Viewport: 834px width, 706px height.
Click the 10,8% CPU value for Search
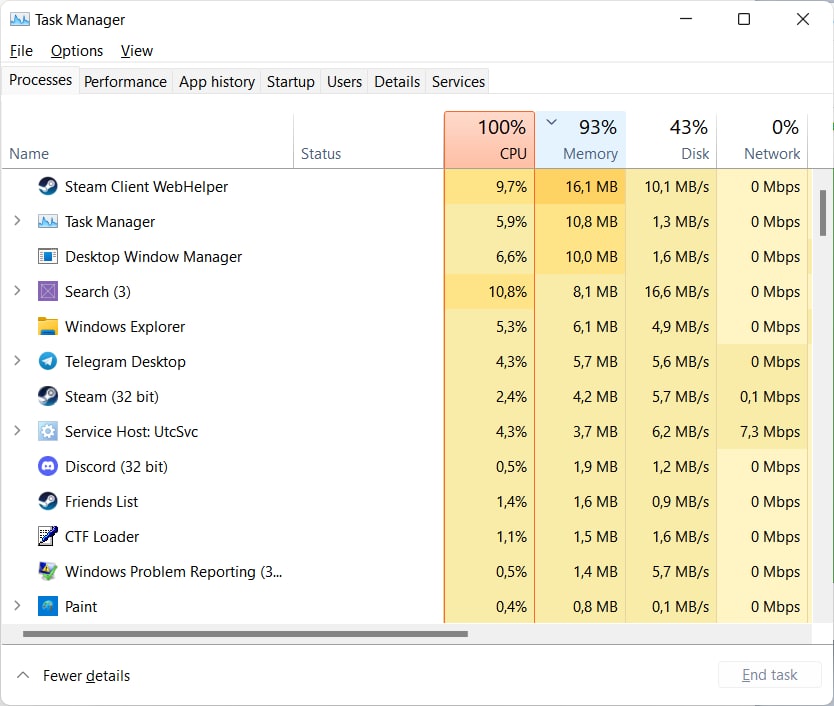tap(507, 292)
